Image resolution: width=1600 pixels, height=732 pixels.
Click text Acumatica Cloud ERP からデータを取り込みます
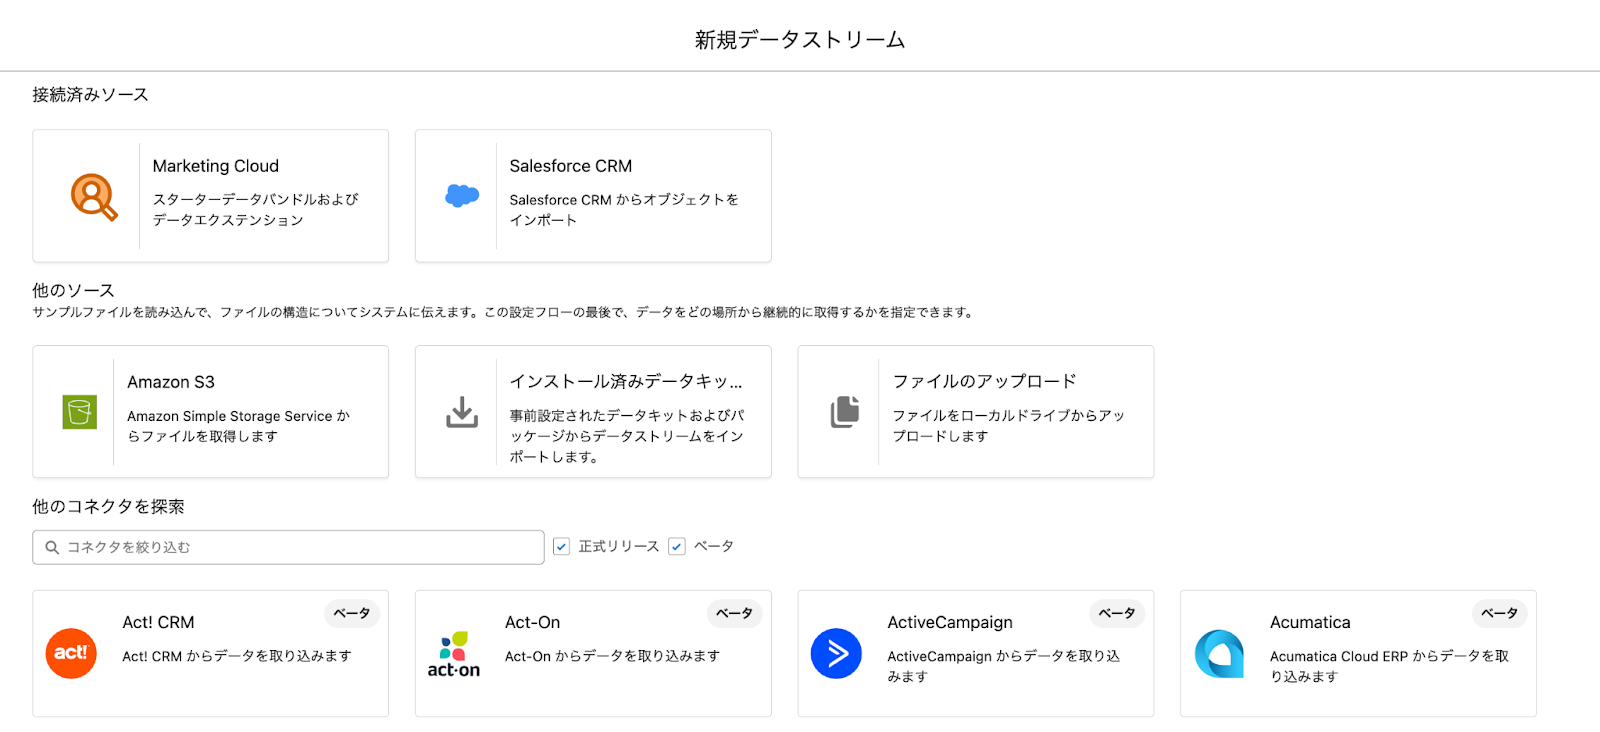click(x=1389, y=666)
